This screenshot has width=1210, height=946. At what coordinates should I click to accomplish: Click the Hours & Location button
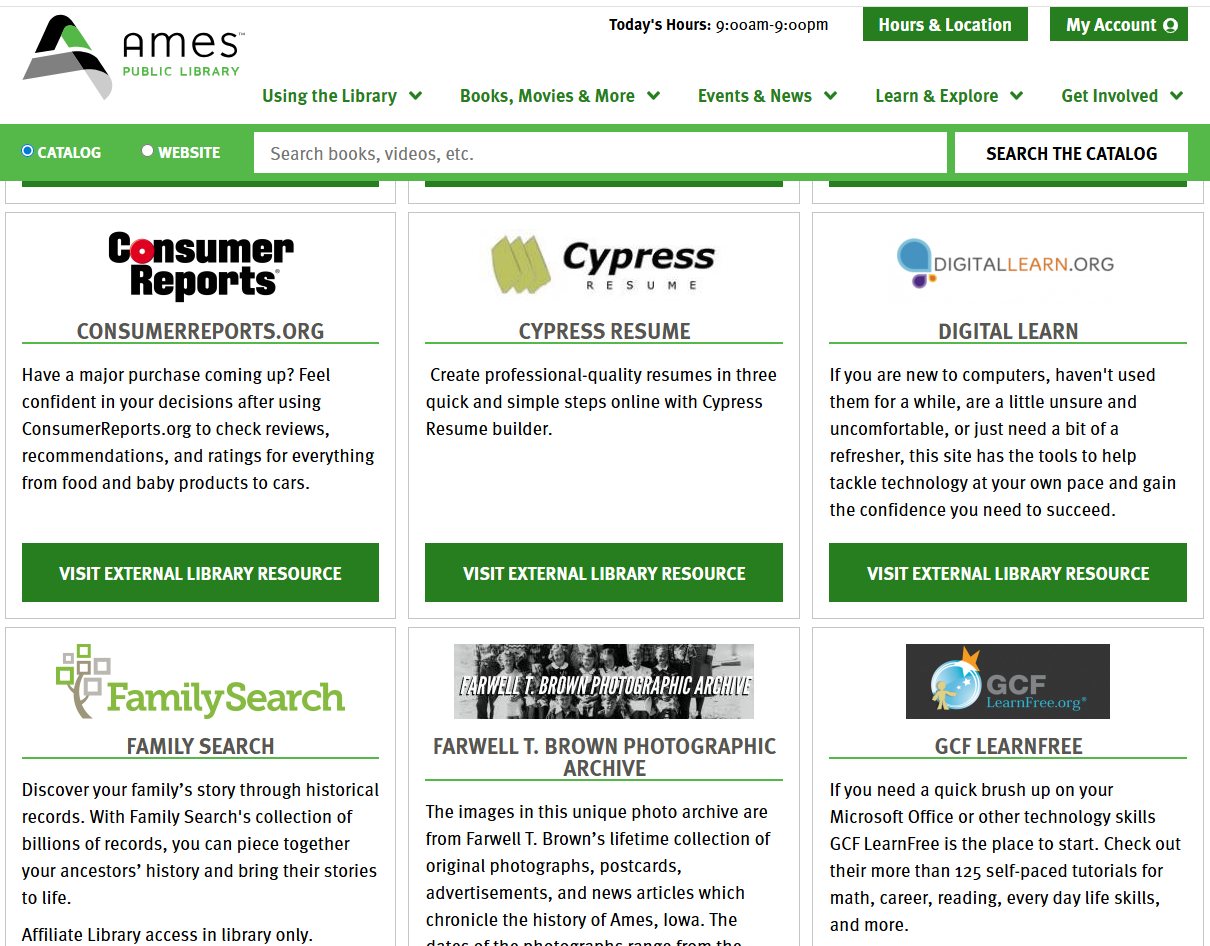945,25
